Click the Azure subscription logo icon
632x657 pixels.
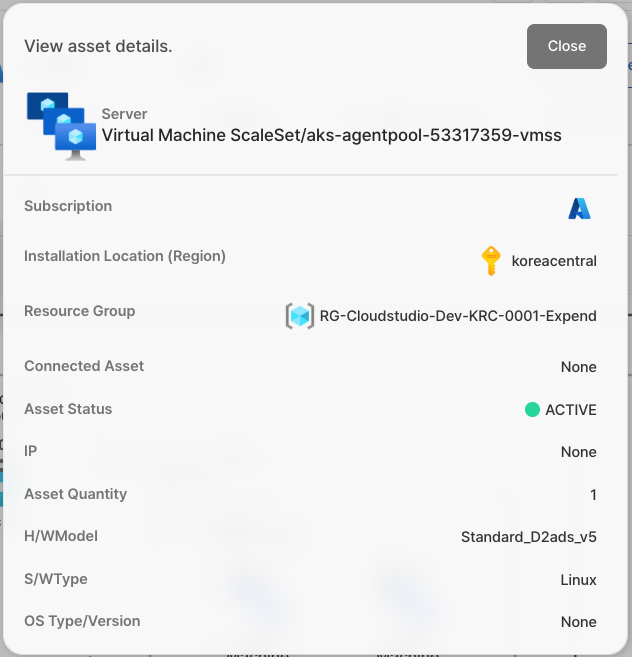(x=580, y=208)
